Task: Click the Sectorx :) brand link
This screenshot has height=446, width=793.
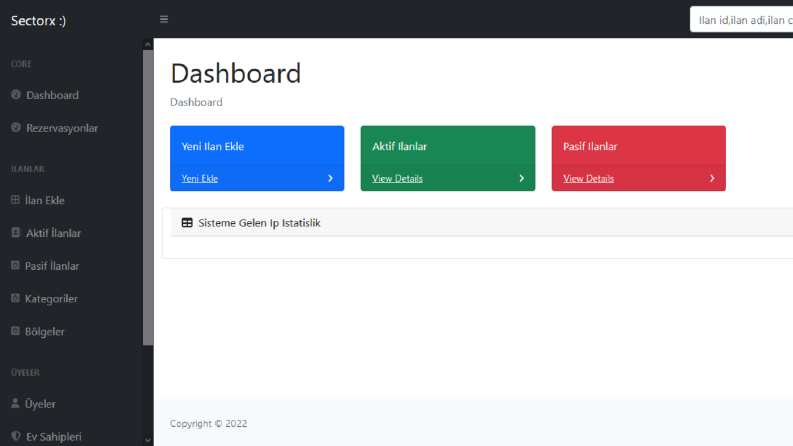Action: (38, 21)
